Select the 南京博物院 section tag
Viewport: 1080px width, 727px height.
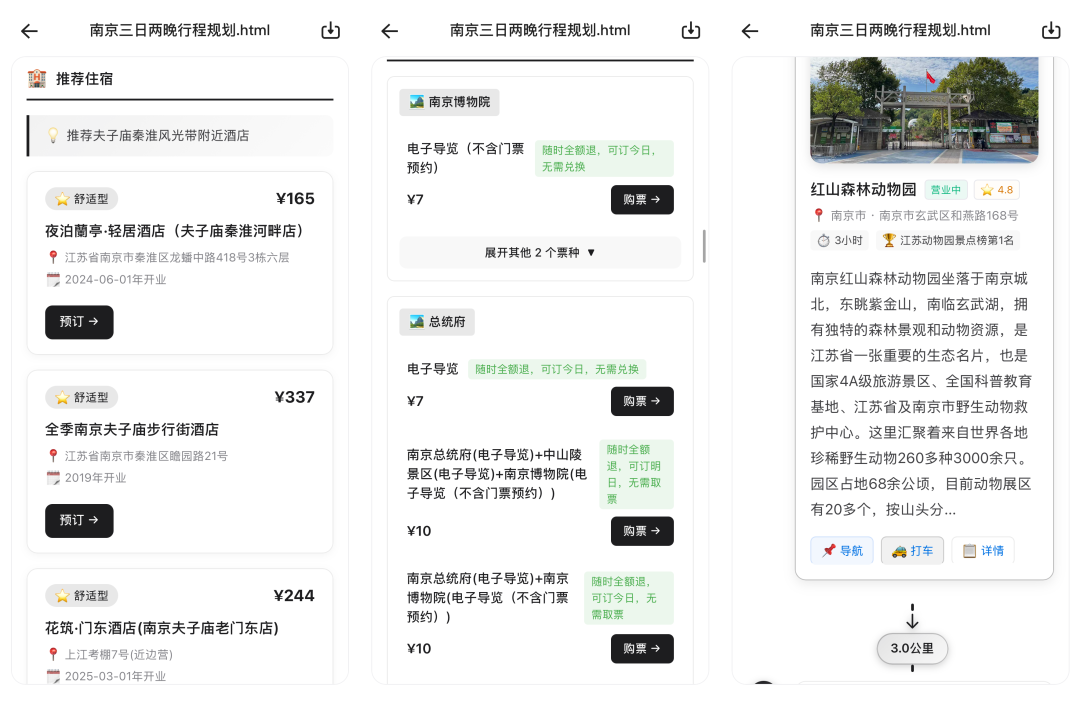[x=449, y=102]
